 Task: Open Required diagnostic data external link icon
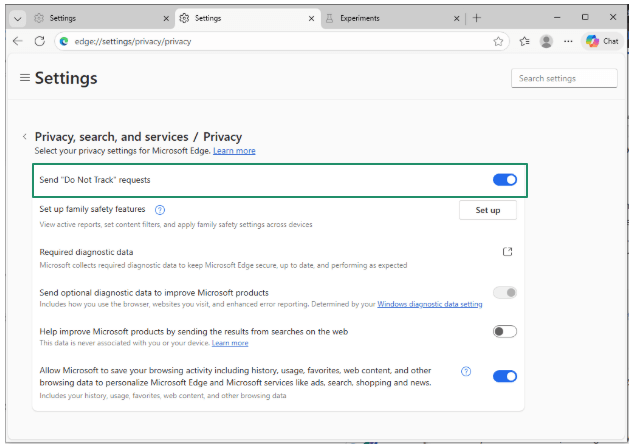point(507,252)
